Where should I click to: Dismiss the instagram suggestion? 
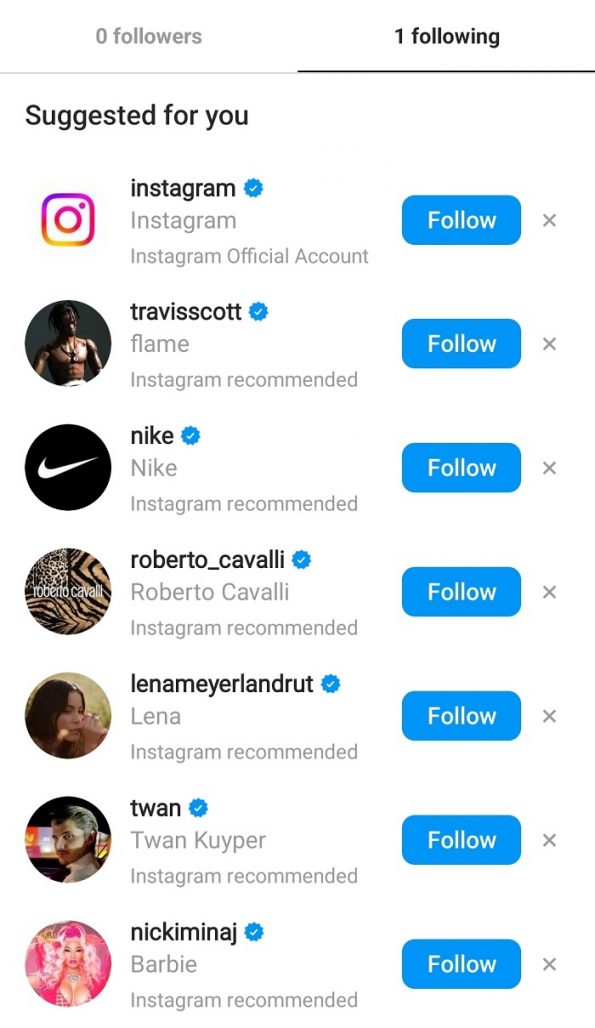click(549, 220)
